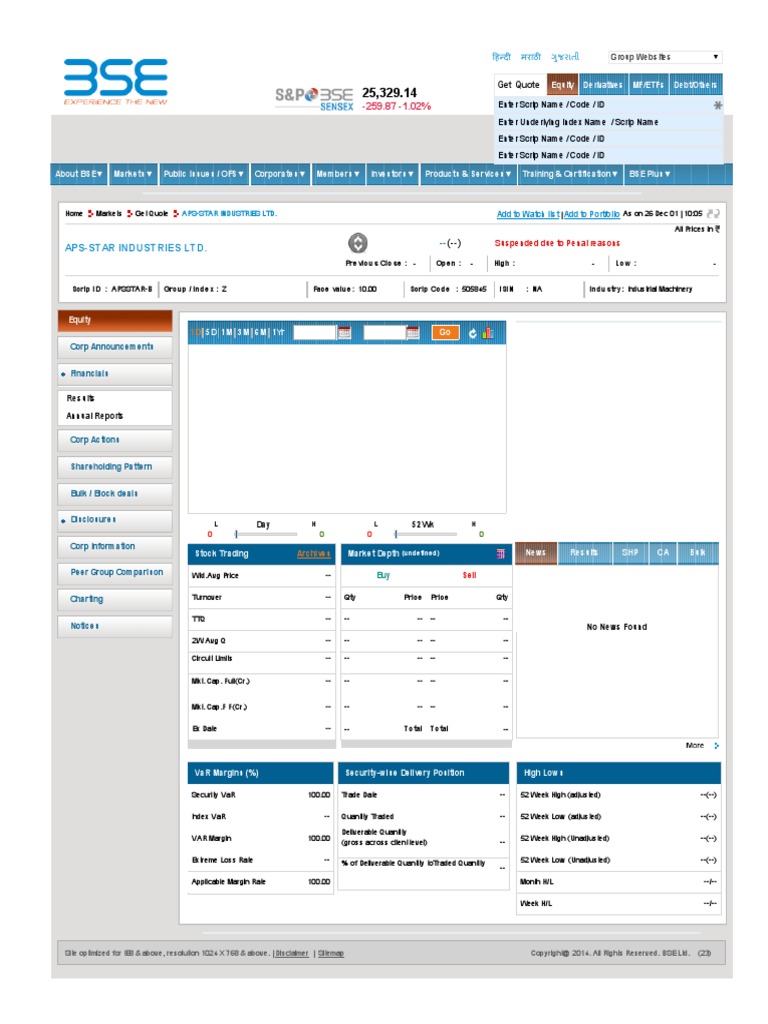Click the chart reload arrow icon
The height and width of the screenshot is (1024, 768).
(472, 333)
